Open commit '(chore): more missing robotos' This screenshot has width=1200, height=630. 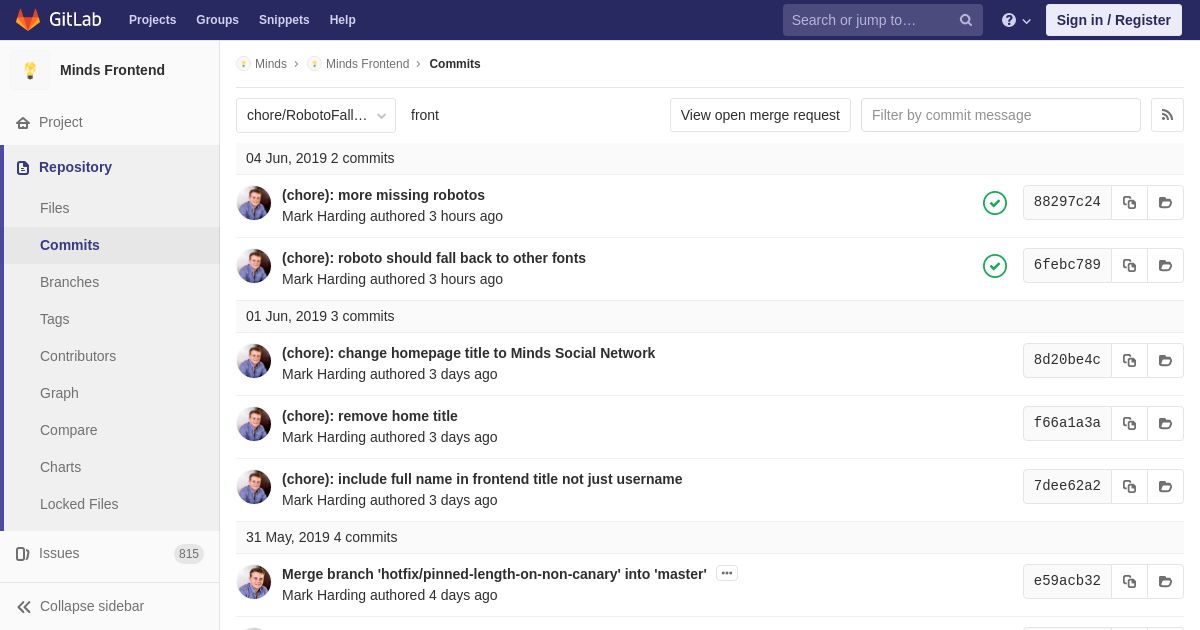383,195
